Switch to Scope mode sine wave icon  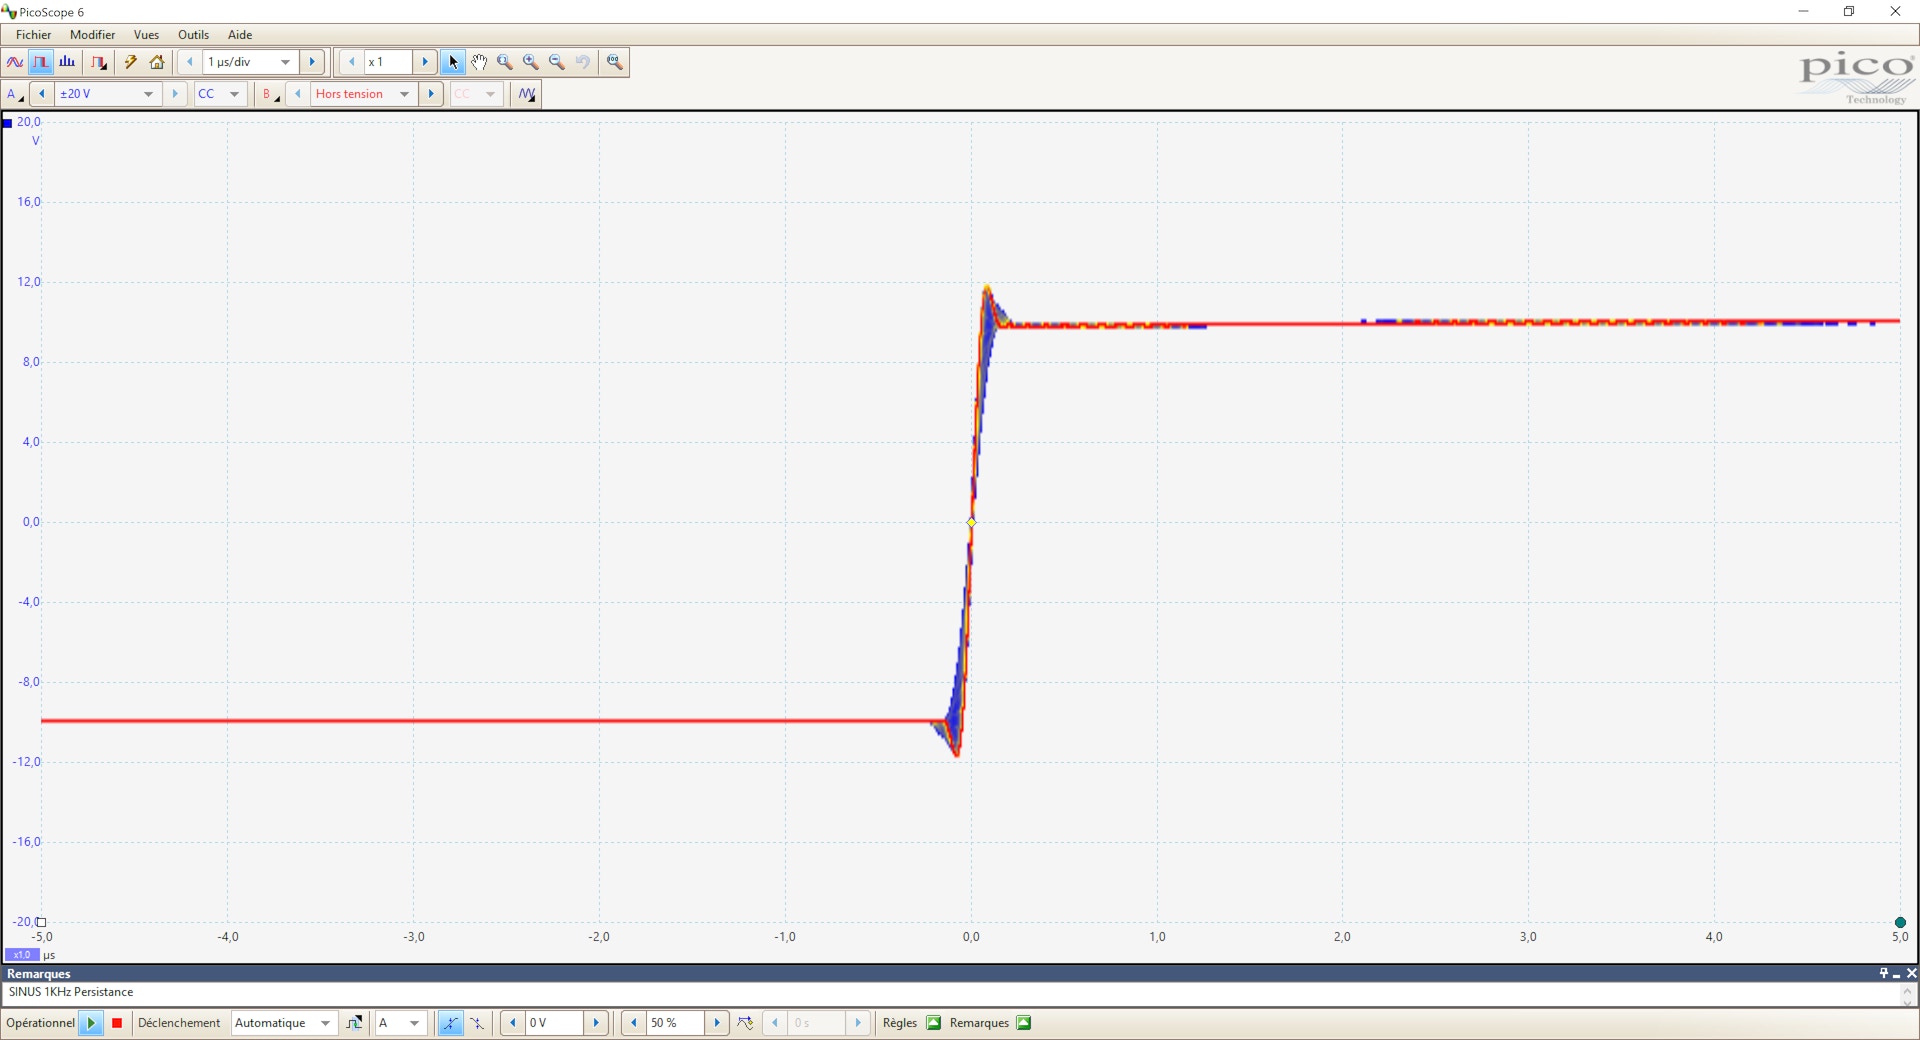[x=15, y=62]
